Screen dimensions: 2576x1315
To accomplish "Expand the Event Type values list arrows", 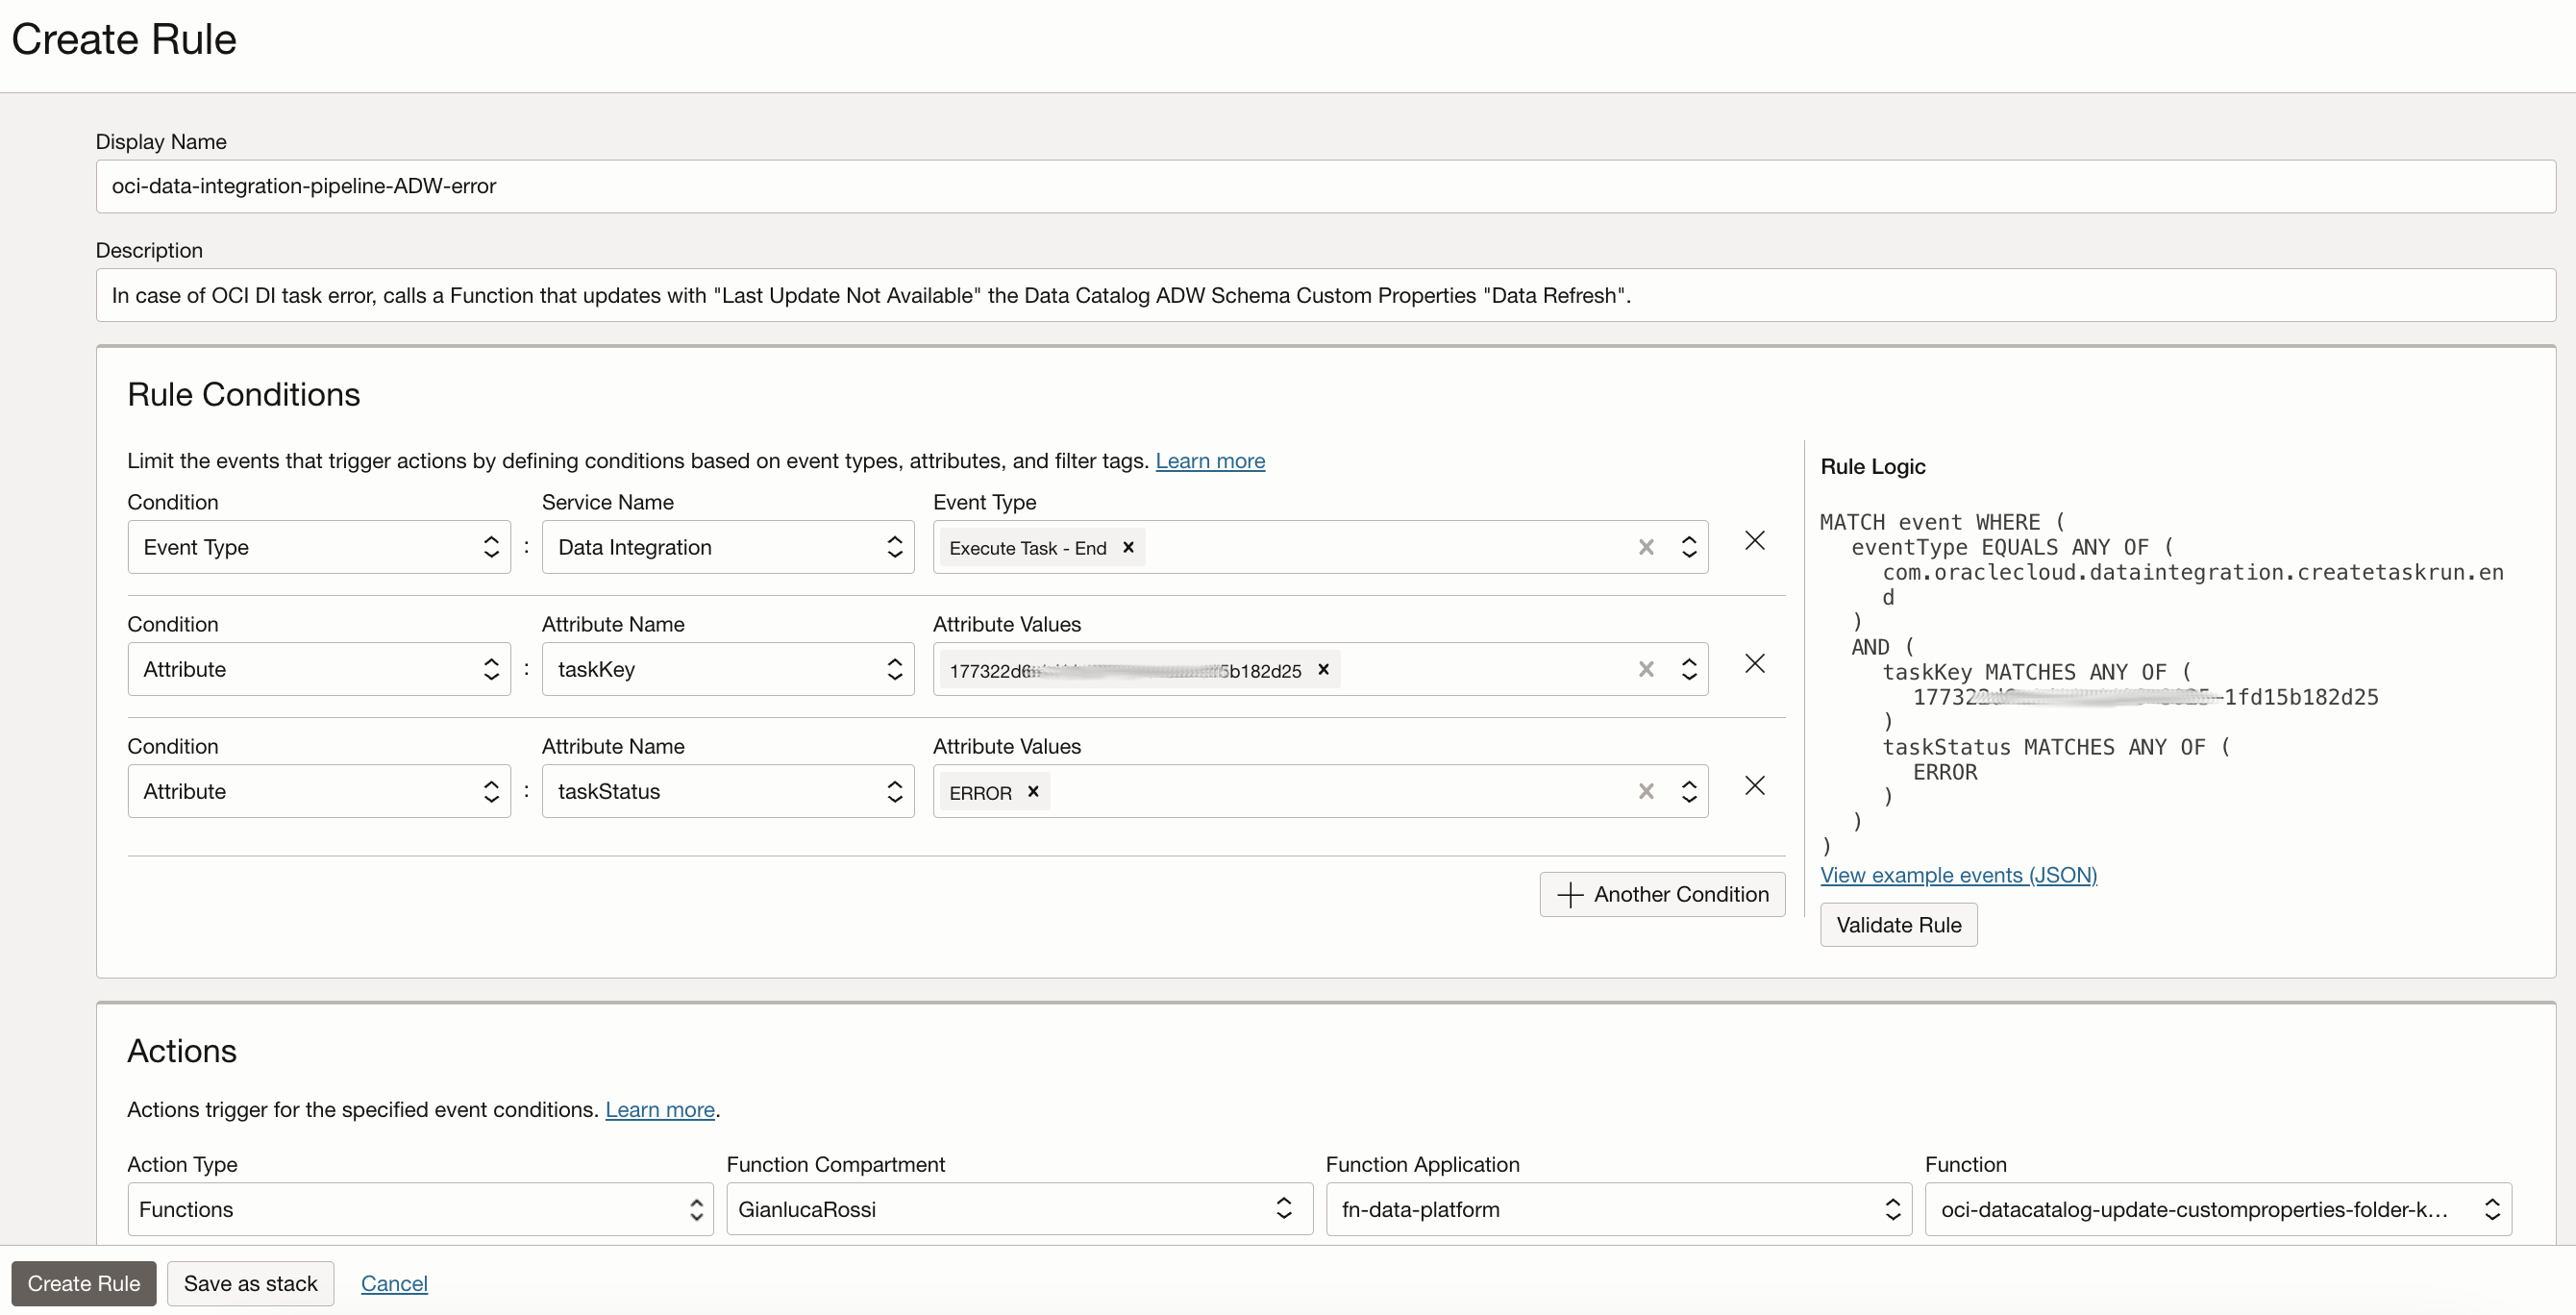I will coord(1689,547).
